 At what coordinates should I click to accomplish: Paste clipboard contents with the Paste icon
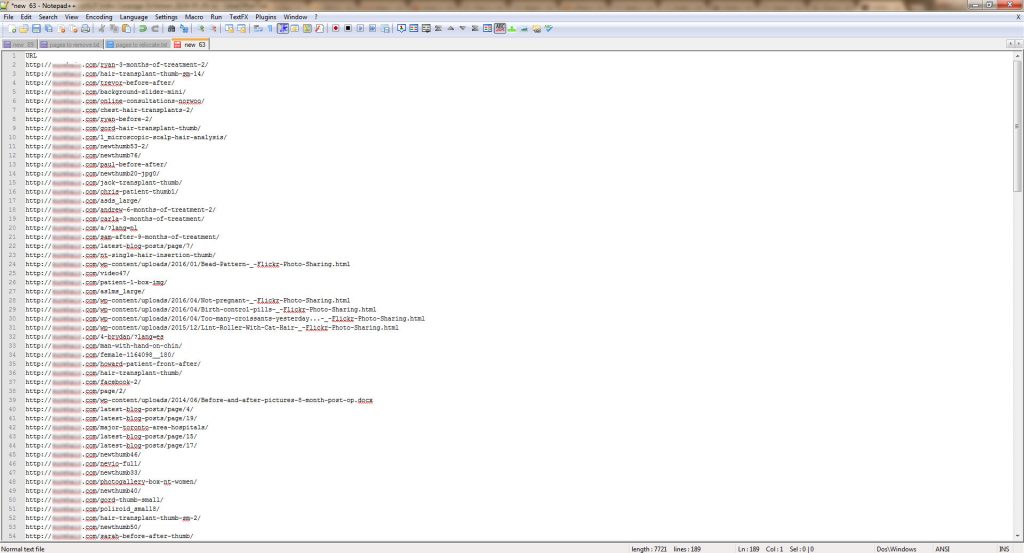pos(126,29)
